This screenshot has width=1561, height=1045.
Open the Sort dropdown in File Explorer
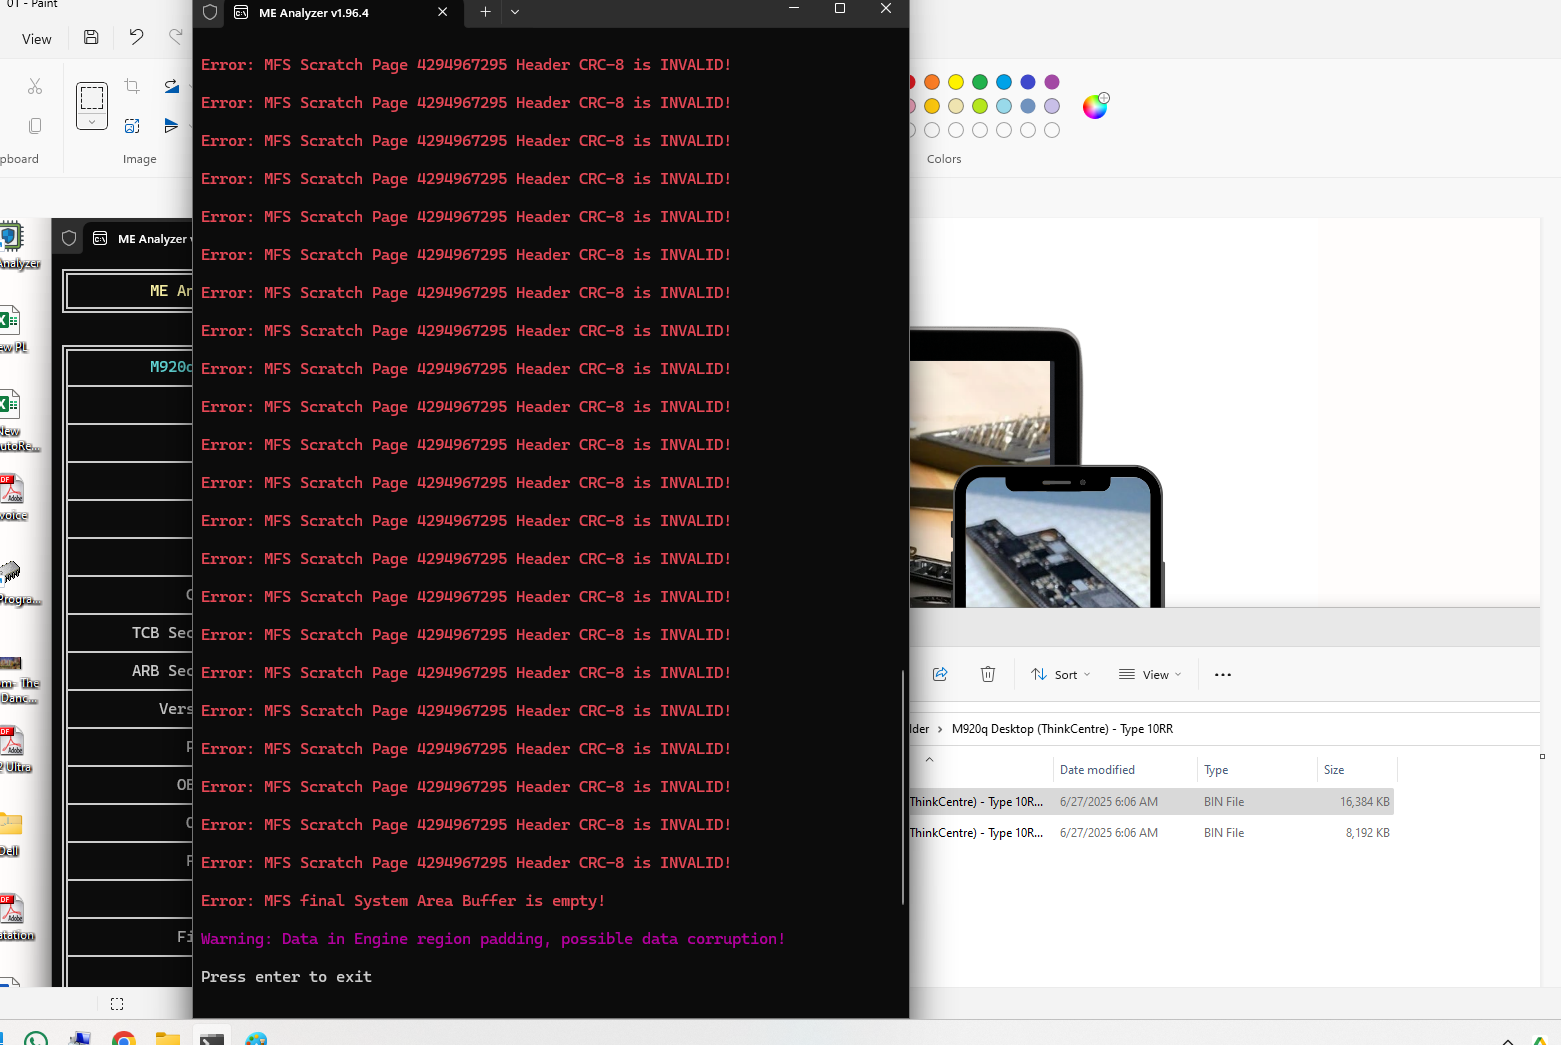click(1060, 674)
